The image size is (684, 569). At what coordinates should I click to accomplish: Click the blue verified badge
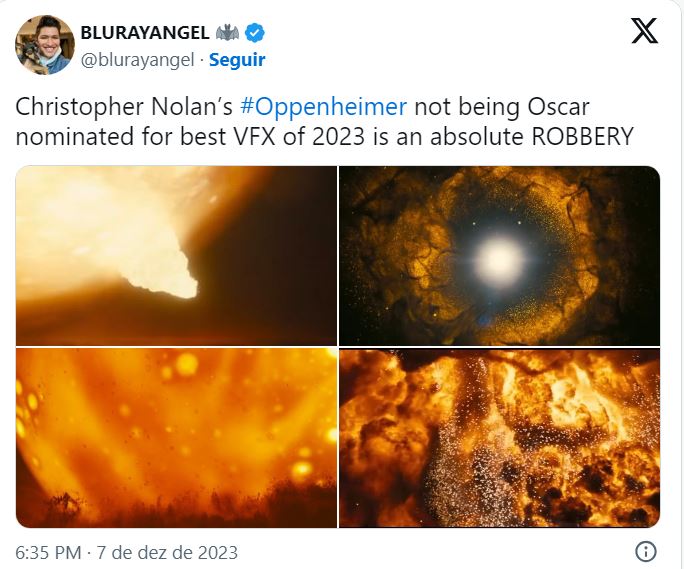click(254, 33)
